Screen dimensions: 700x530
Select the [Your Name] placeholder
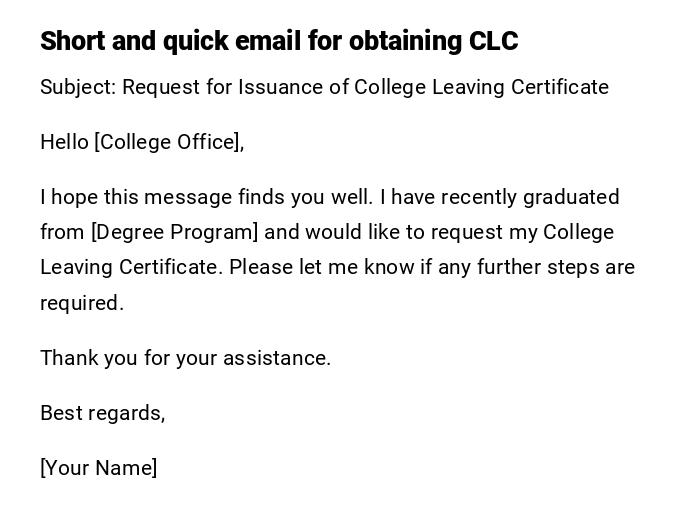[x=98, y=468]
